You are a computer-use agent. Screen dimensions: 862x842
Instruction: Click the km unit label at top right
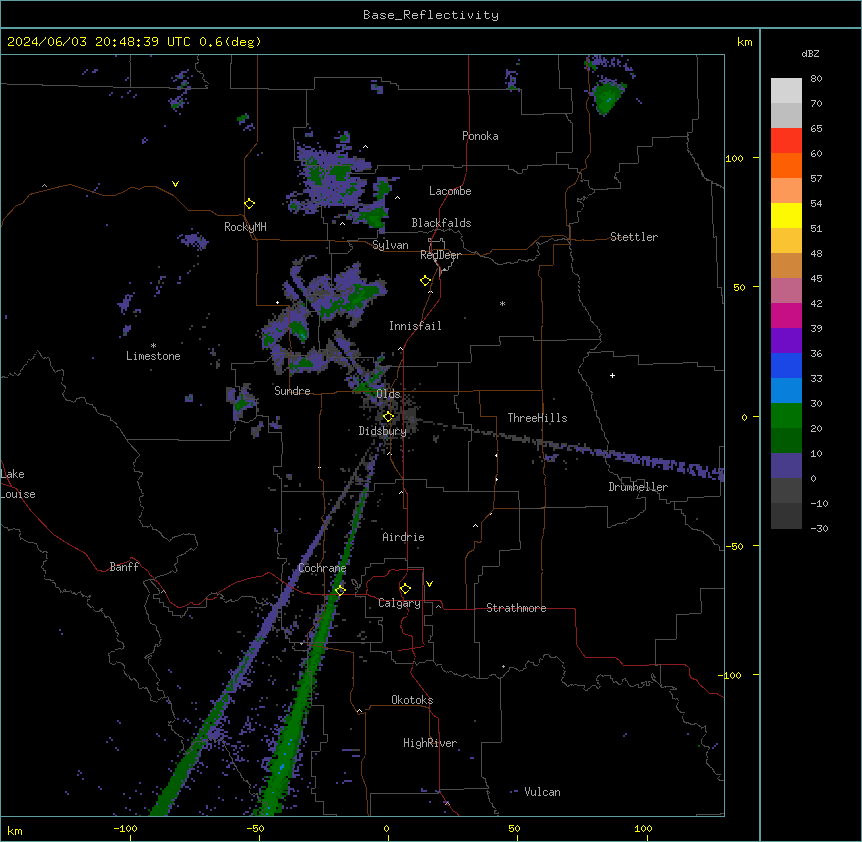click(744, 42)
